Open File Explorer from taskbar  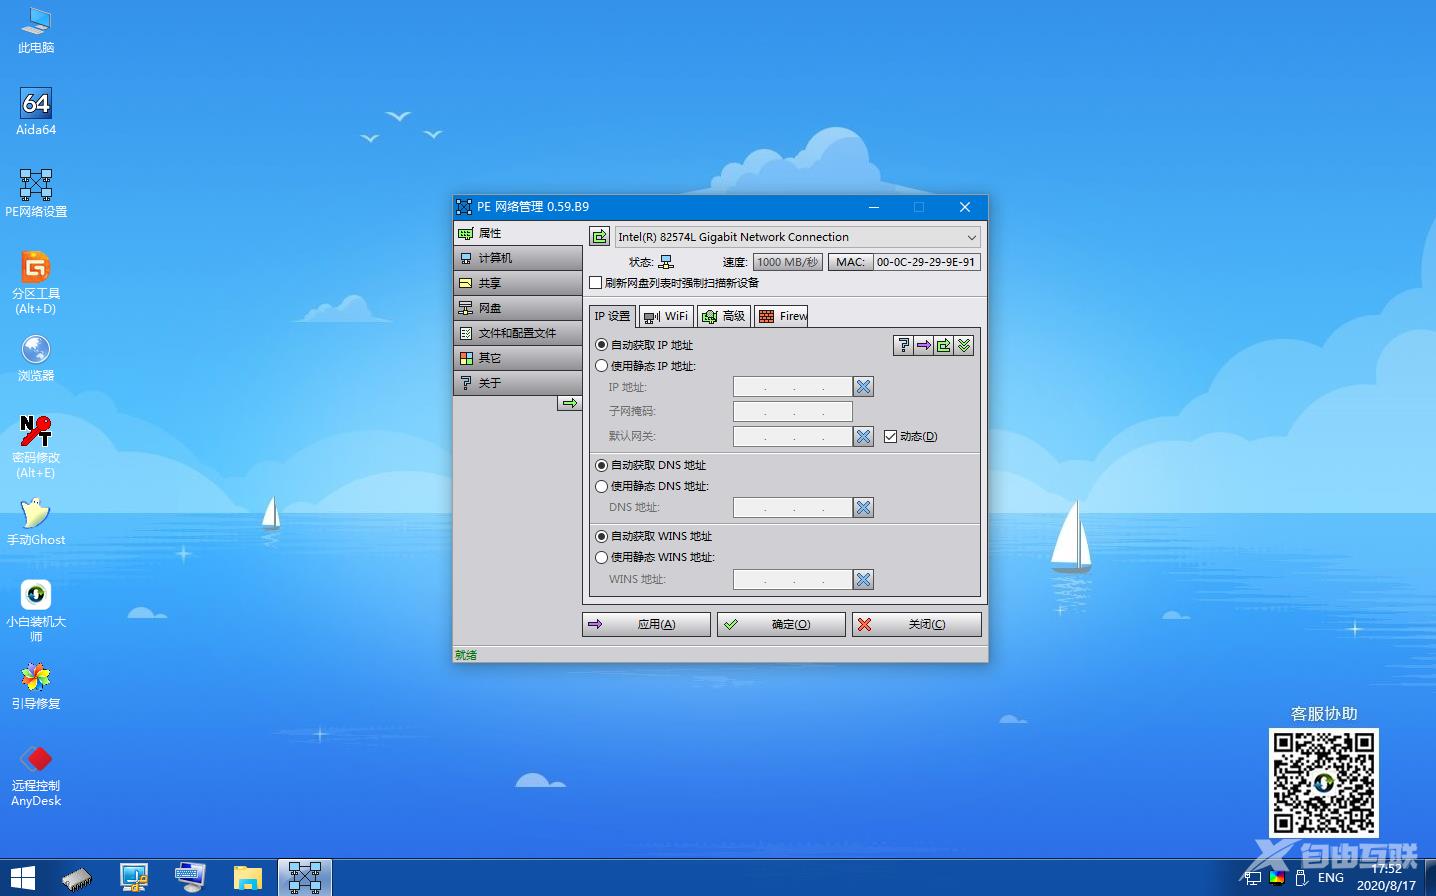click(x=247, y=878)
